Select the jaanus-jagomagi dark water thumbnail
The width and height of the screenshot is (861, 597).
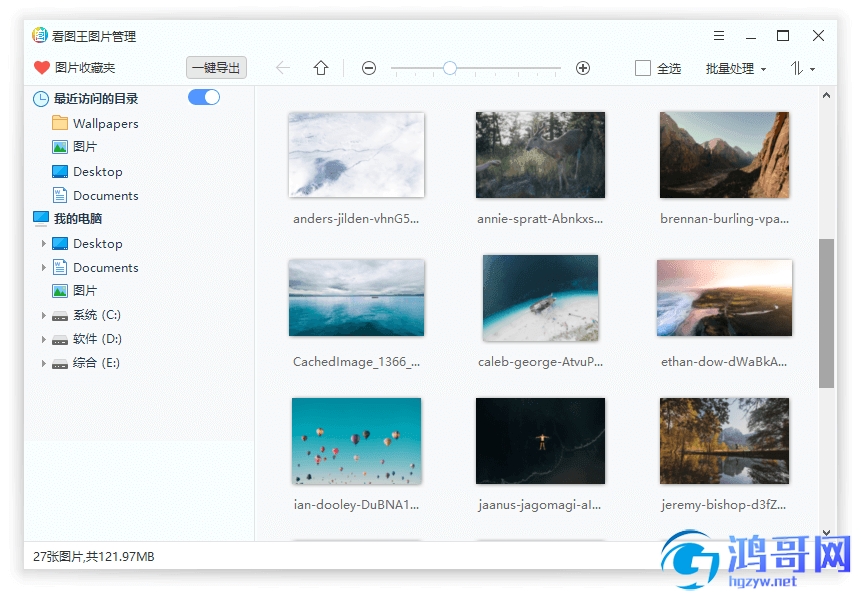point(540,441)
